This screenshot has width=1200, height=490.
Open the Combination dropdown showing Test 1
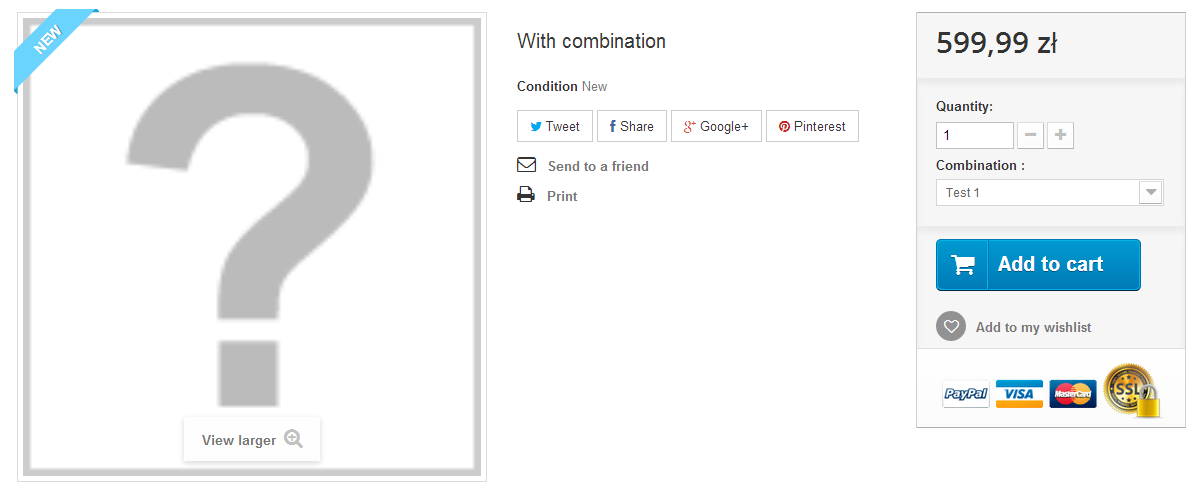point(1049,192)
